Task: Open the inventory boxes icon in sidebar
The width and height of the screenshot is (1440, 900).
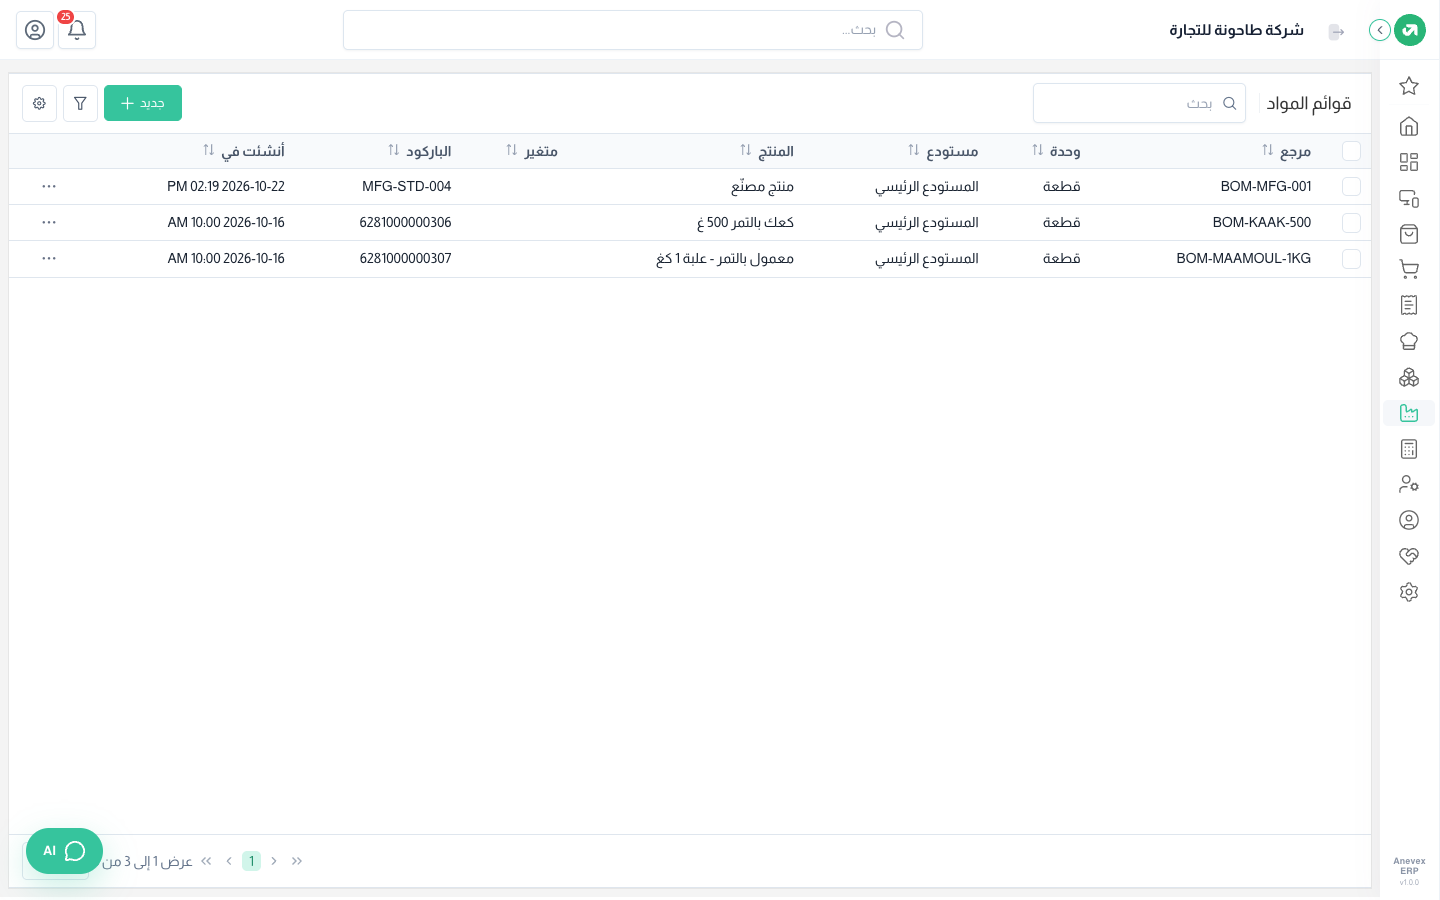Action: click(1409, 377)
